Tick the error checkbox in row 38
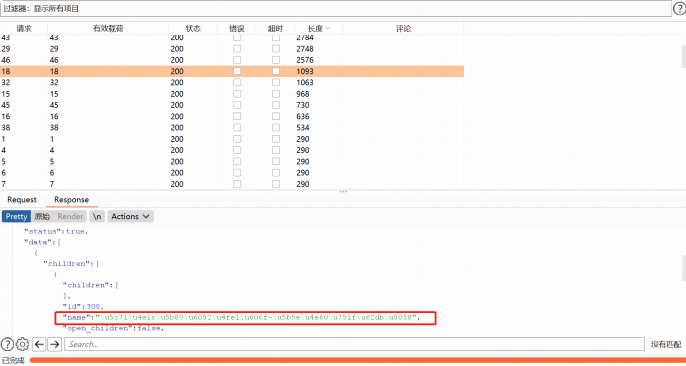 [x=237, y=128]
